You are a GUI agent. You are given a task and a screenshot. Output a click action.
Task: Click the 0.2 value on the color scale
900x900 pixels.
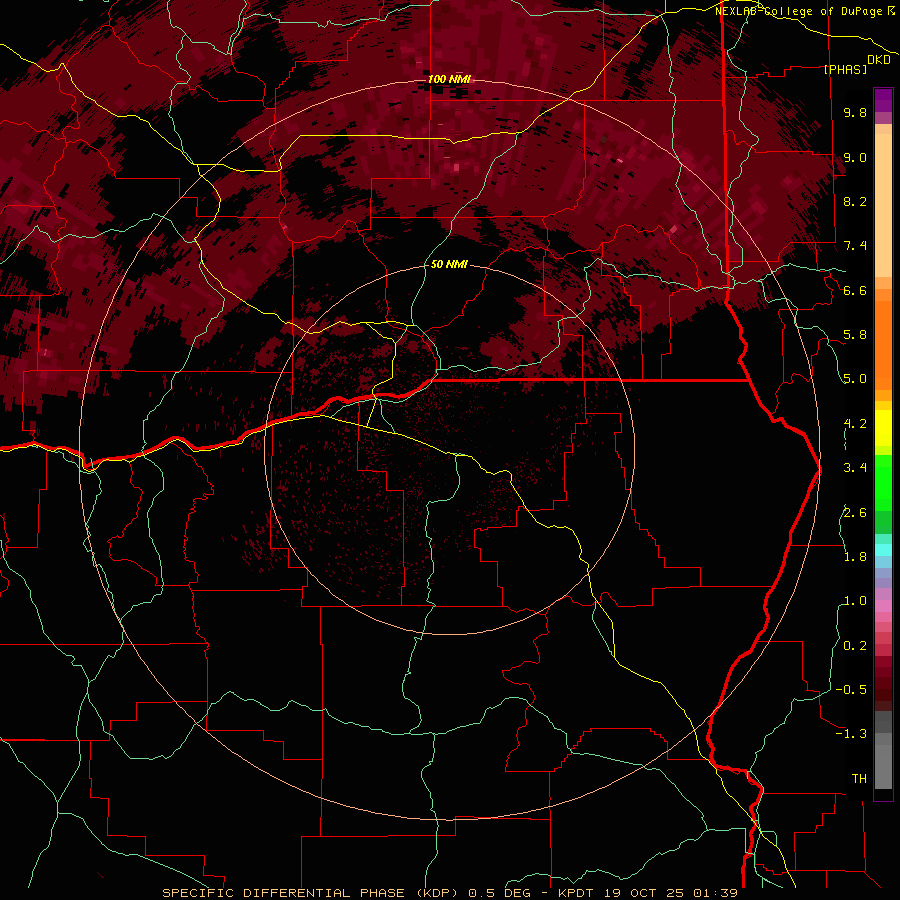coord(855,646)
